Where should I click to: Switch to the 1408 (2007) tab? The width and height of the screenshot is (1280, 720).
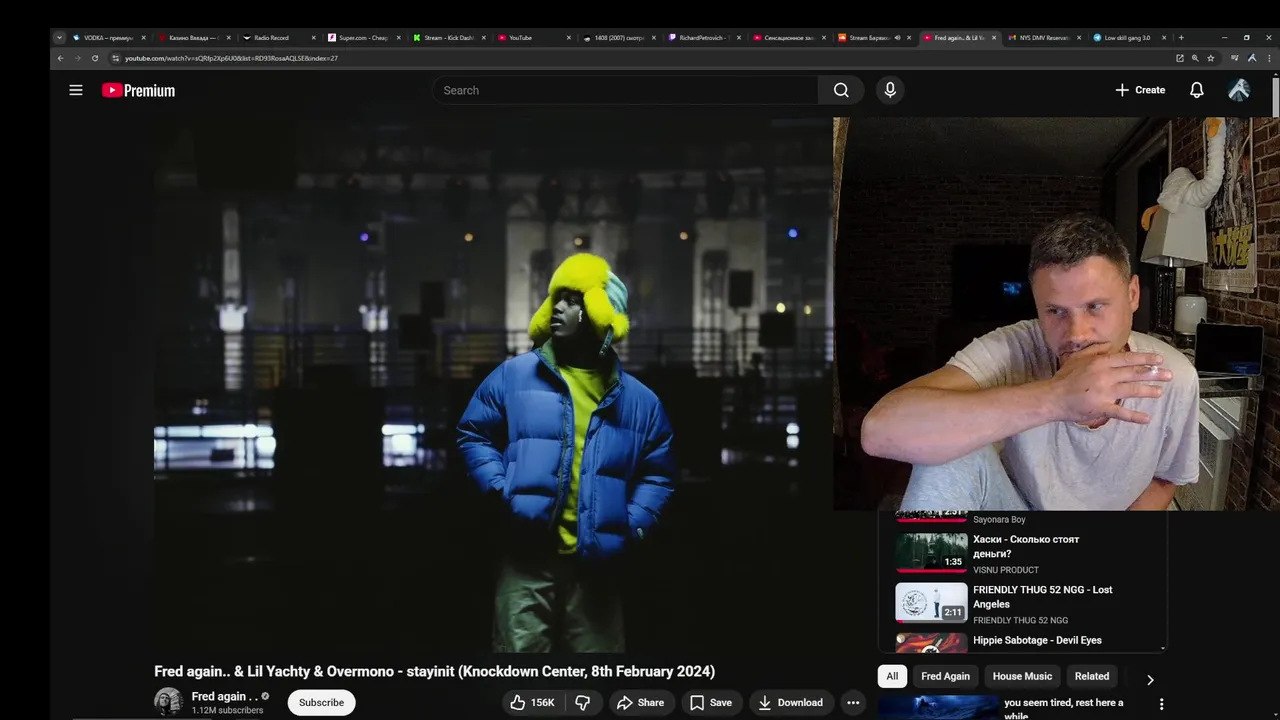click(x=618, y=37)
